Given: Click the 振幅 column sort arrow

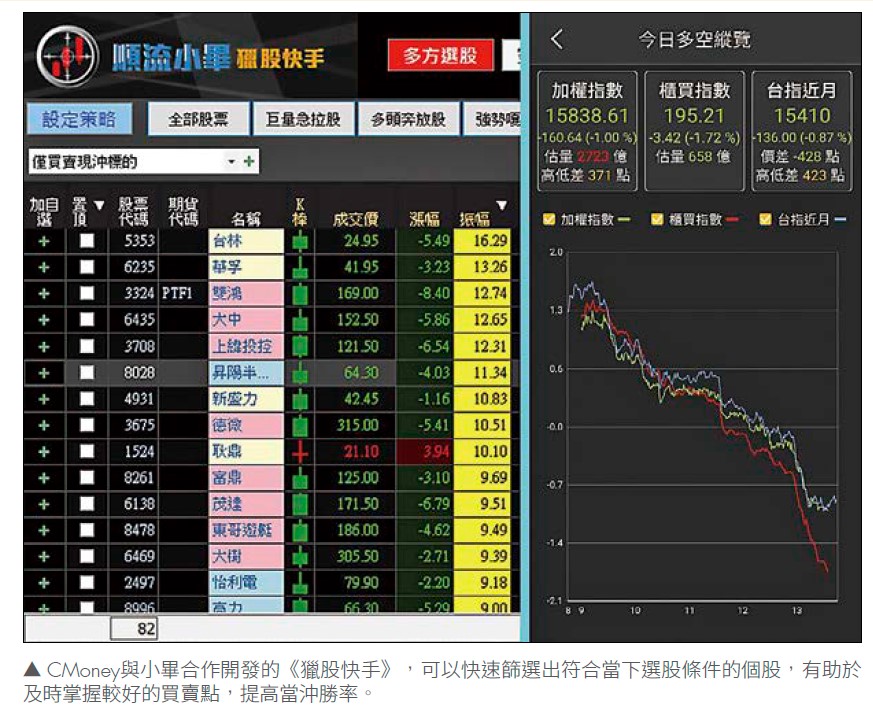Looking at the screenshot, I should tap(502, 205).
